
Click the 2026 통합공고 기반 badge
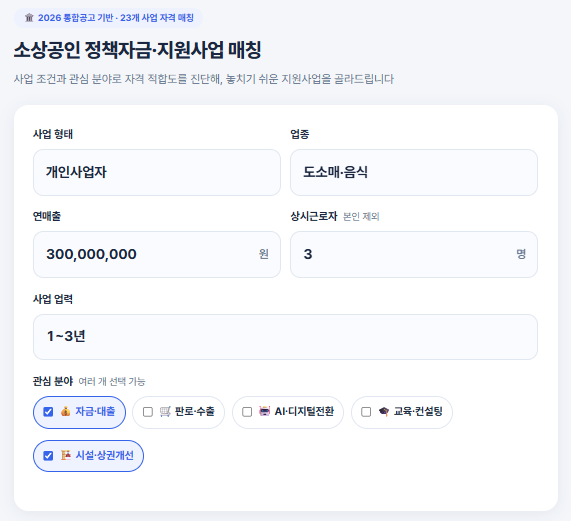pyautogui.click(x=109, y=18)
